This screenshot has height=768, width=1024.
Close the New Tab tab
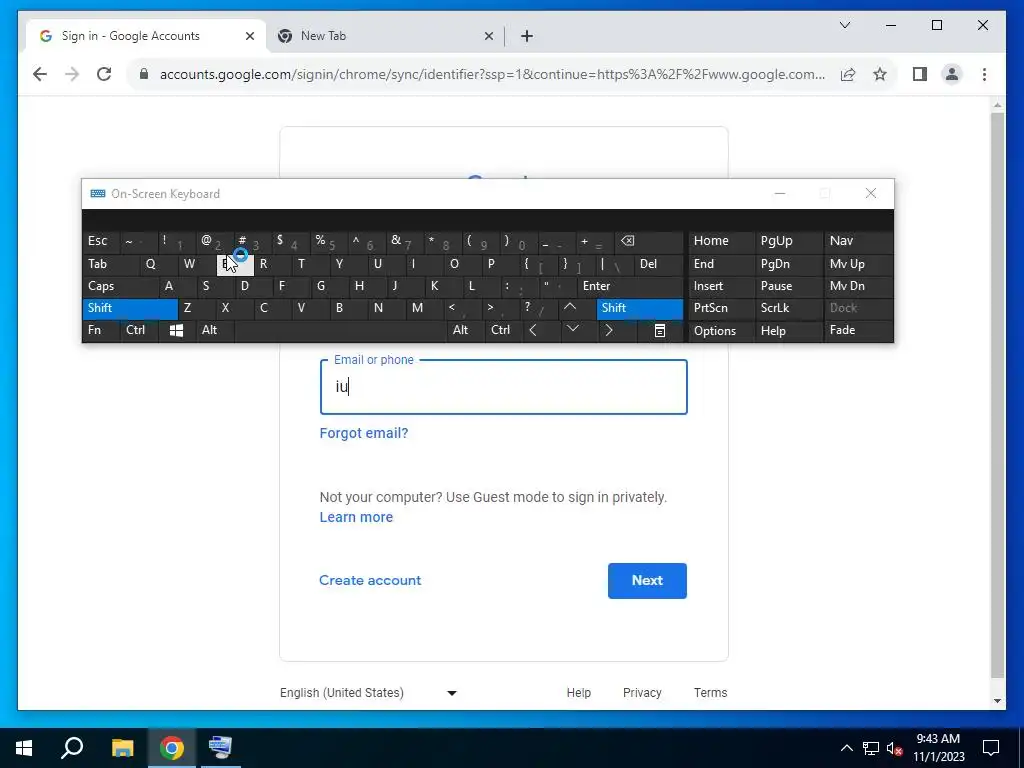pyautogui.click(x=488, y=36)
